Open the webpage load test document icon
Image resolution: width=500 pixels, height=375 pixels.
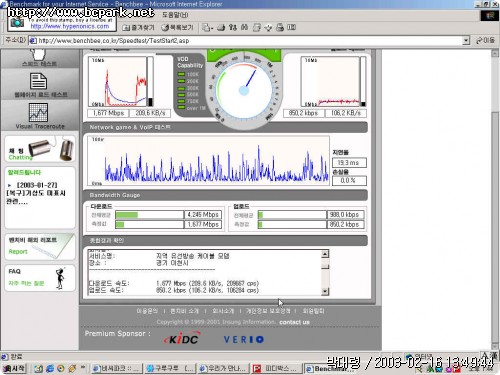[x=38, y=81]
